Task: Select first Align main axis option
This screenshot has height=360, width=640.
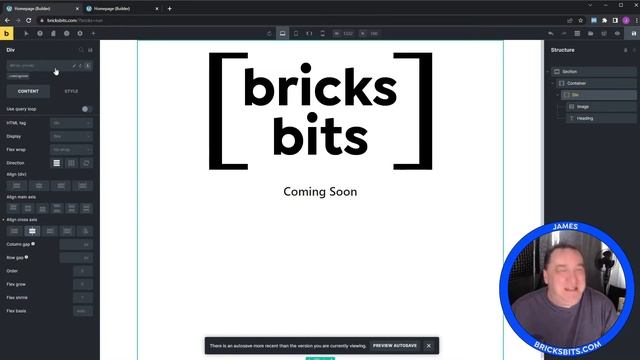Action: pos(13,209)
